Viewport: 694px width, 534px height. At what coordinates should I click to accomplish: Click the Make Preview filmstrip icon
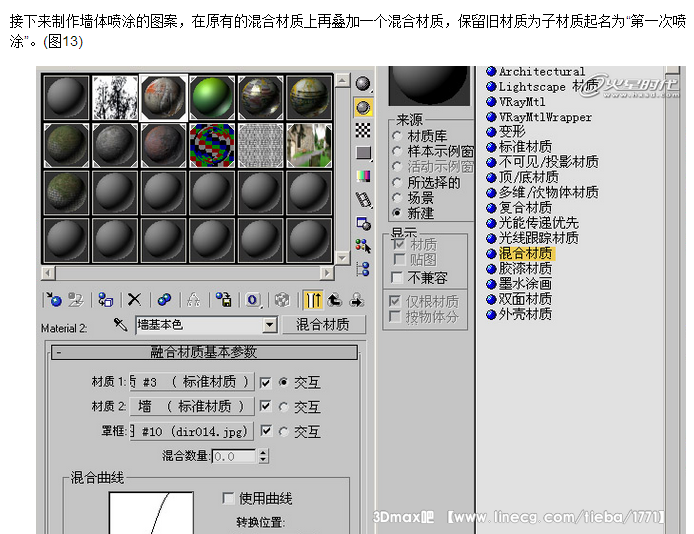[363, 200]
